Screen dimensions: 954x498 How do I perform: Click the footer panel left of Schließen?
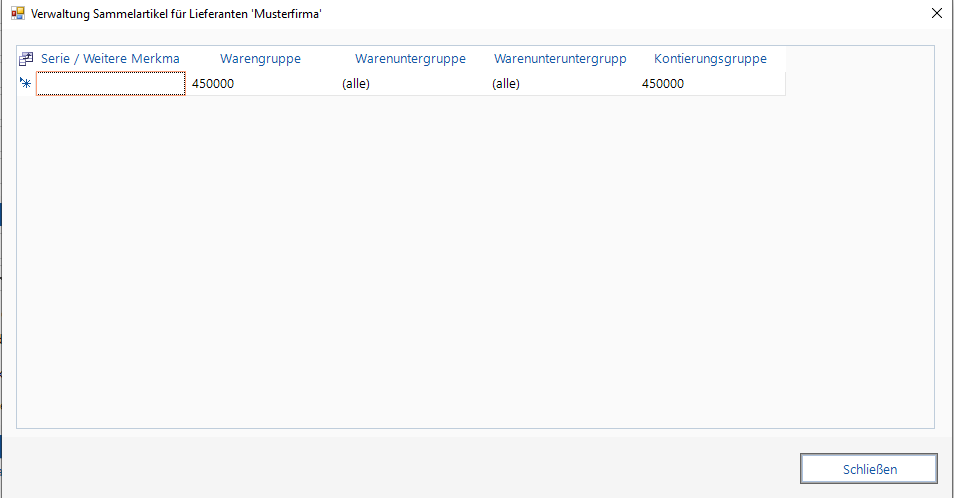click(400, 468)
